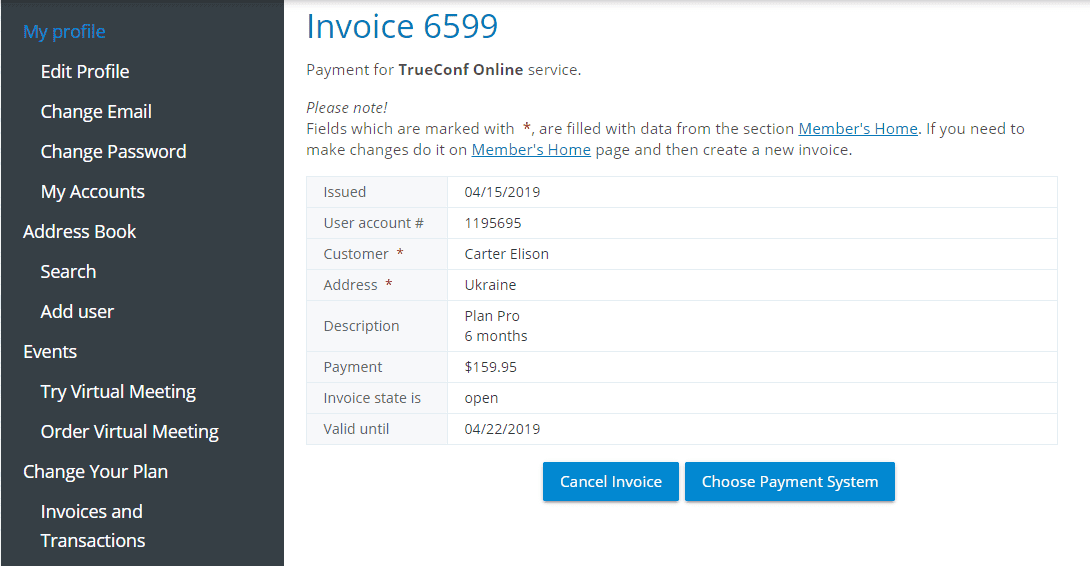Follow the first Member's Home link
The width and height of the screenshot is (1090, 566).
pos(858,129)
